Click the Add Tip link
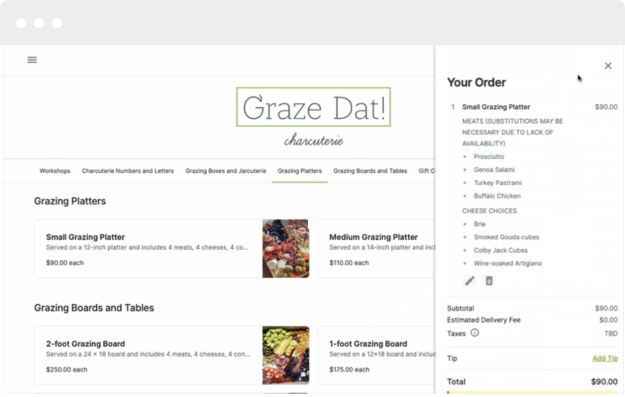Screen dimensions: 625x397 (605, 358)
